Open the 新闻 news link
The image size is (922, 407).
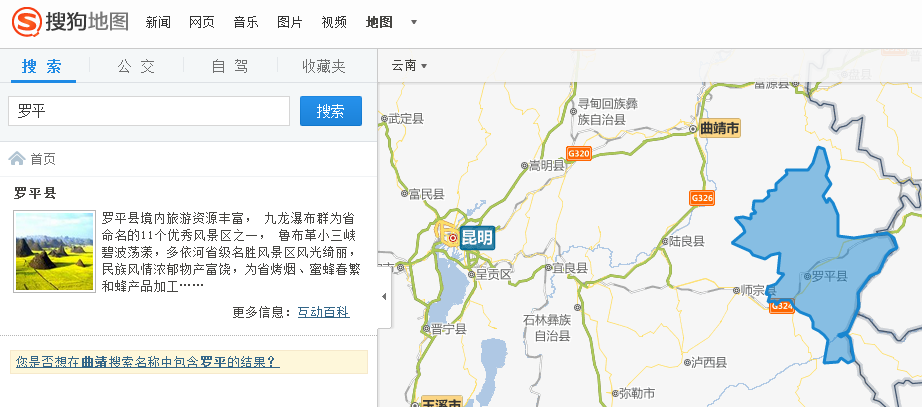point(158,22)
